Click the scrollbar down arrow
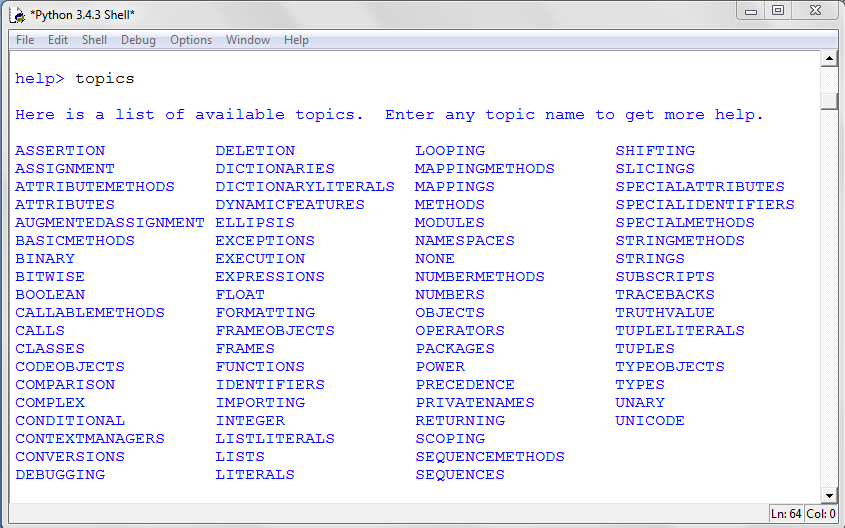This screenshot has height=528, width=845. click(x=829, y=495)
